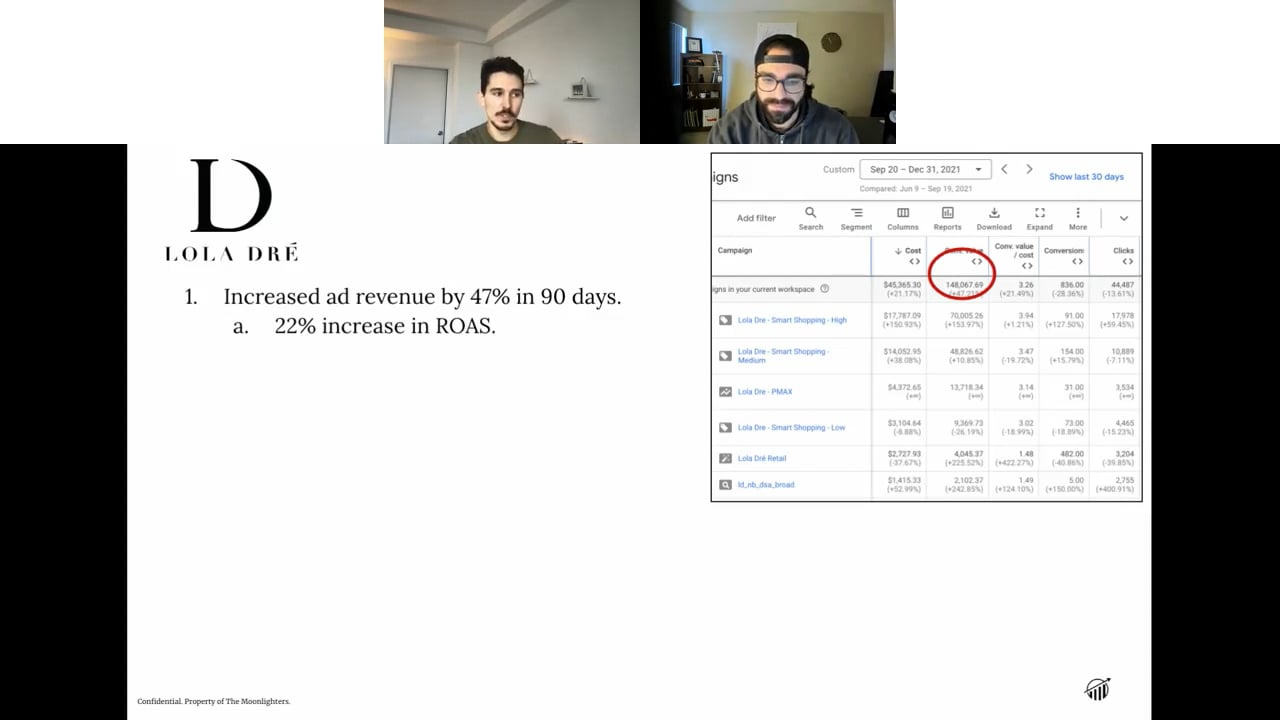The height and width of the screenshot is (720, 1280).
Task: Open the date range dropdown Sep 20 – Dec 31, 2021
Action: click(x=926, y=170)
